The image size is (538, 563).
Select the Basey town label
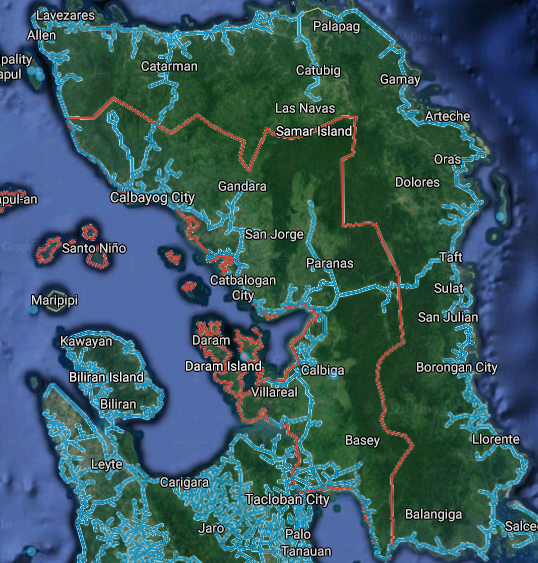click(362, 441)
